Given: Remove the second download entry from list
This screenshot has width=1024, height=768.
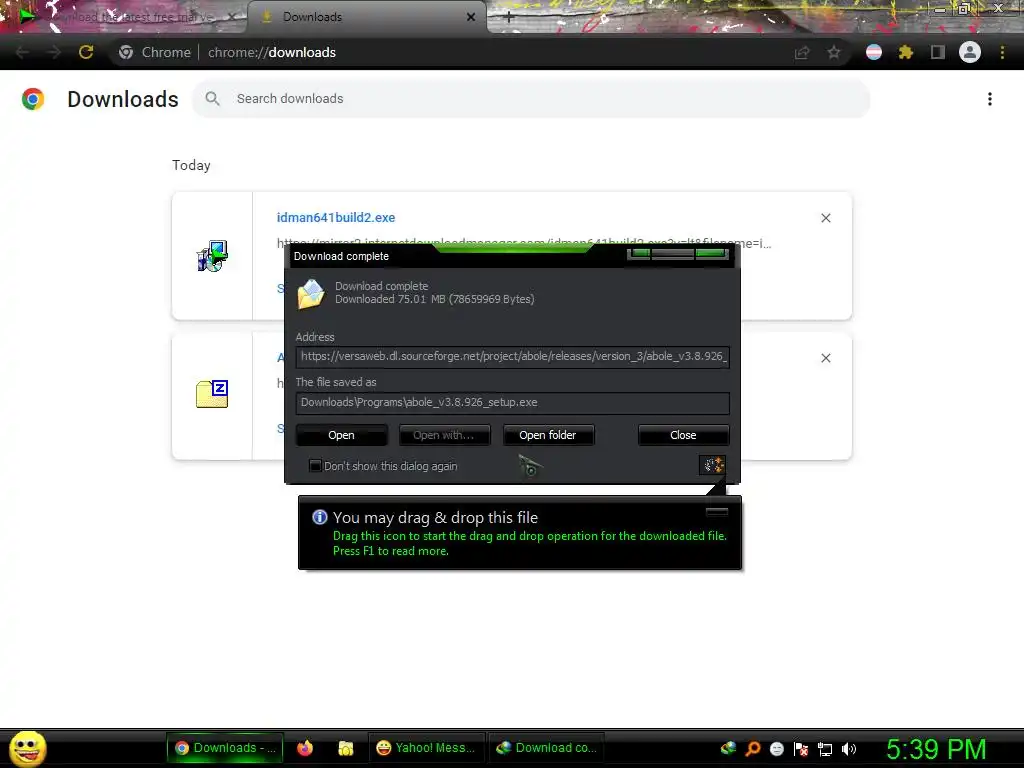Looking at the screenshot, I should coord(826,358).
